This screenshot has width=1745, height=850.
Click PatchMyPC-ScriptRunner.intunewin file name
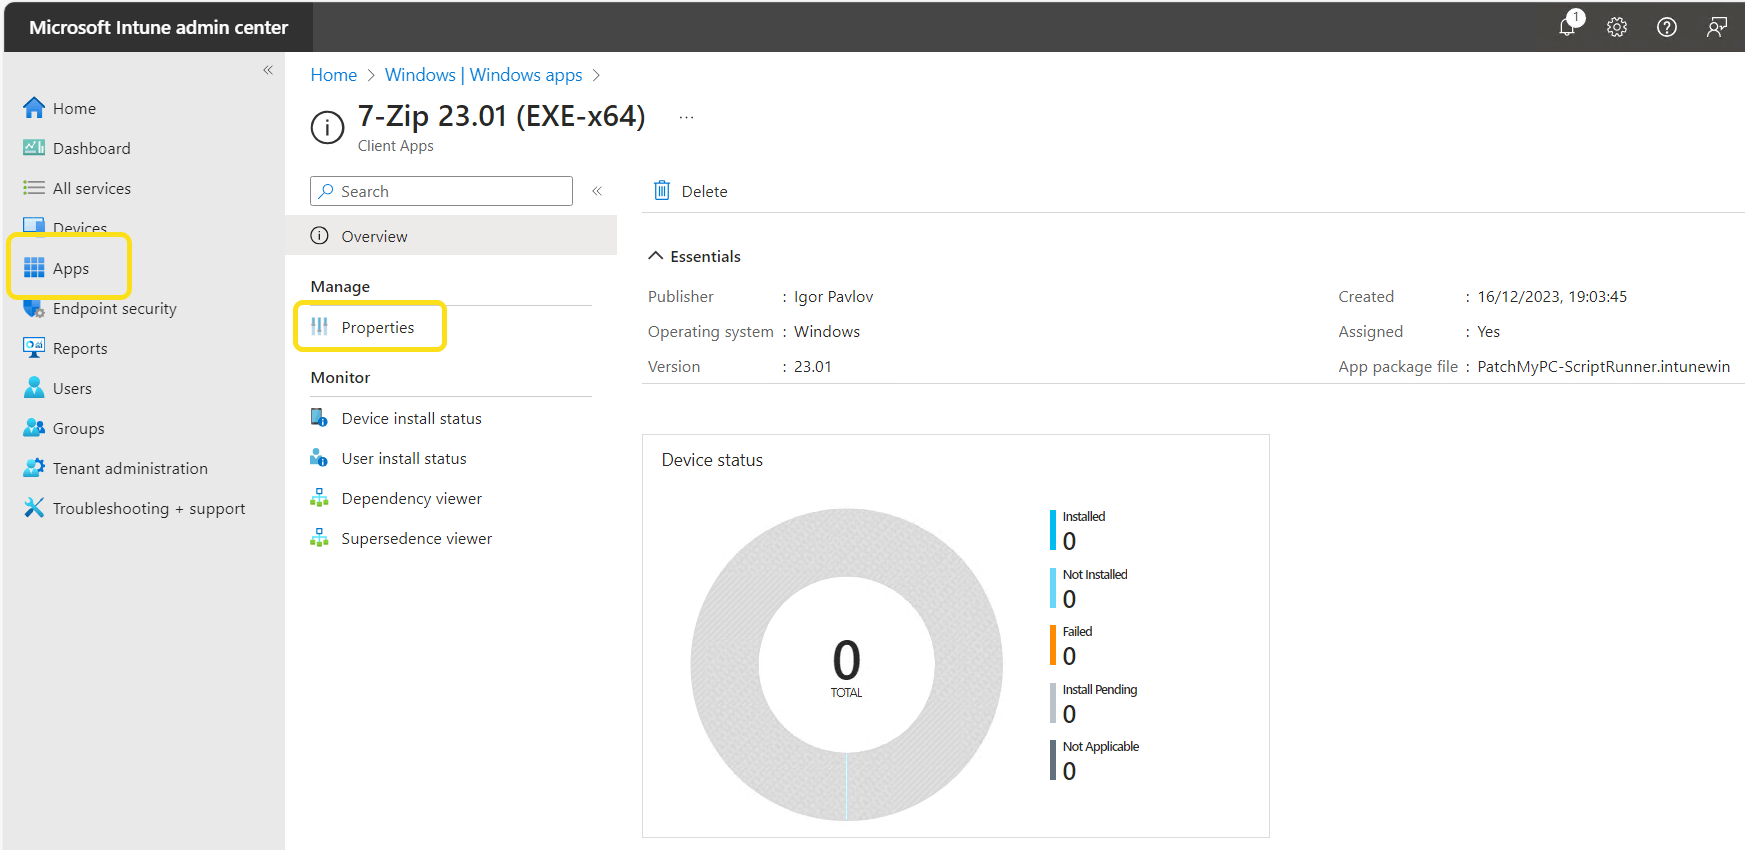pyautogui.click(x=1604, y=366)
